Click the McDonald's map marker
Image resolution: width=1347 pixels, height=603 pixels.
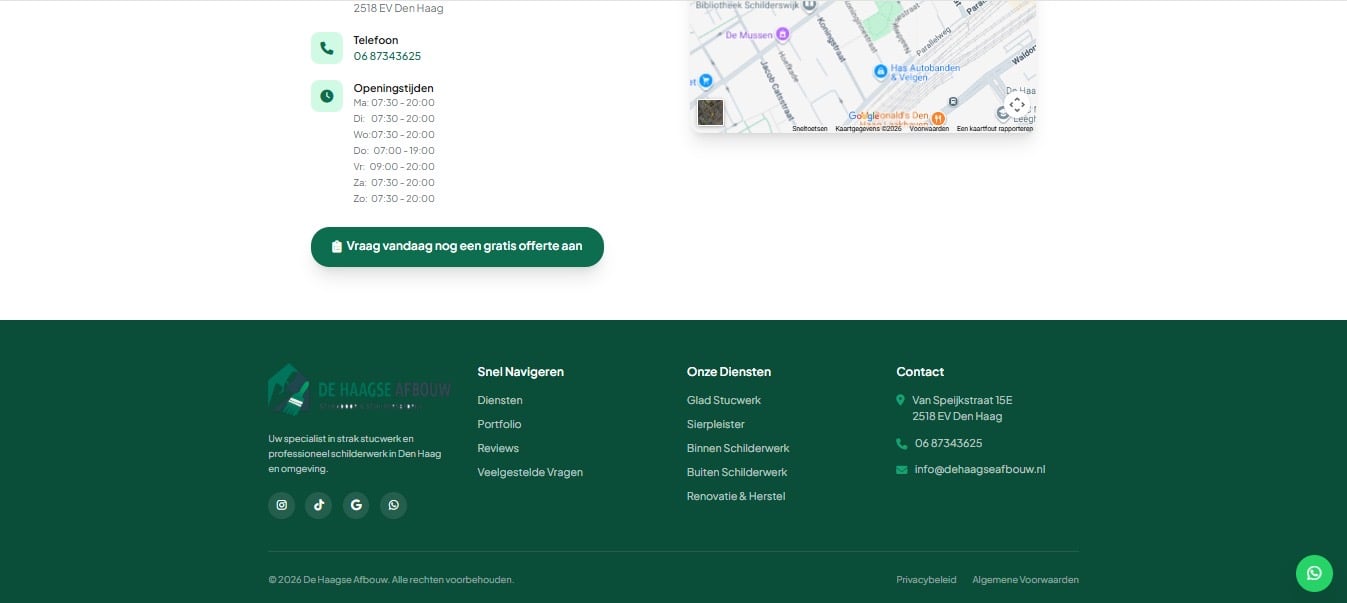pyautogui.click(x=938, y=118)
